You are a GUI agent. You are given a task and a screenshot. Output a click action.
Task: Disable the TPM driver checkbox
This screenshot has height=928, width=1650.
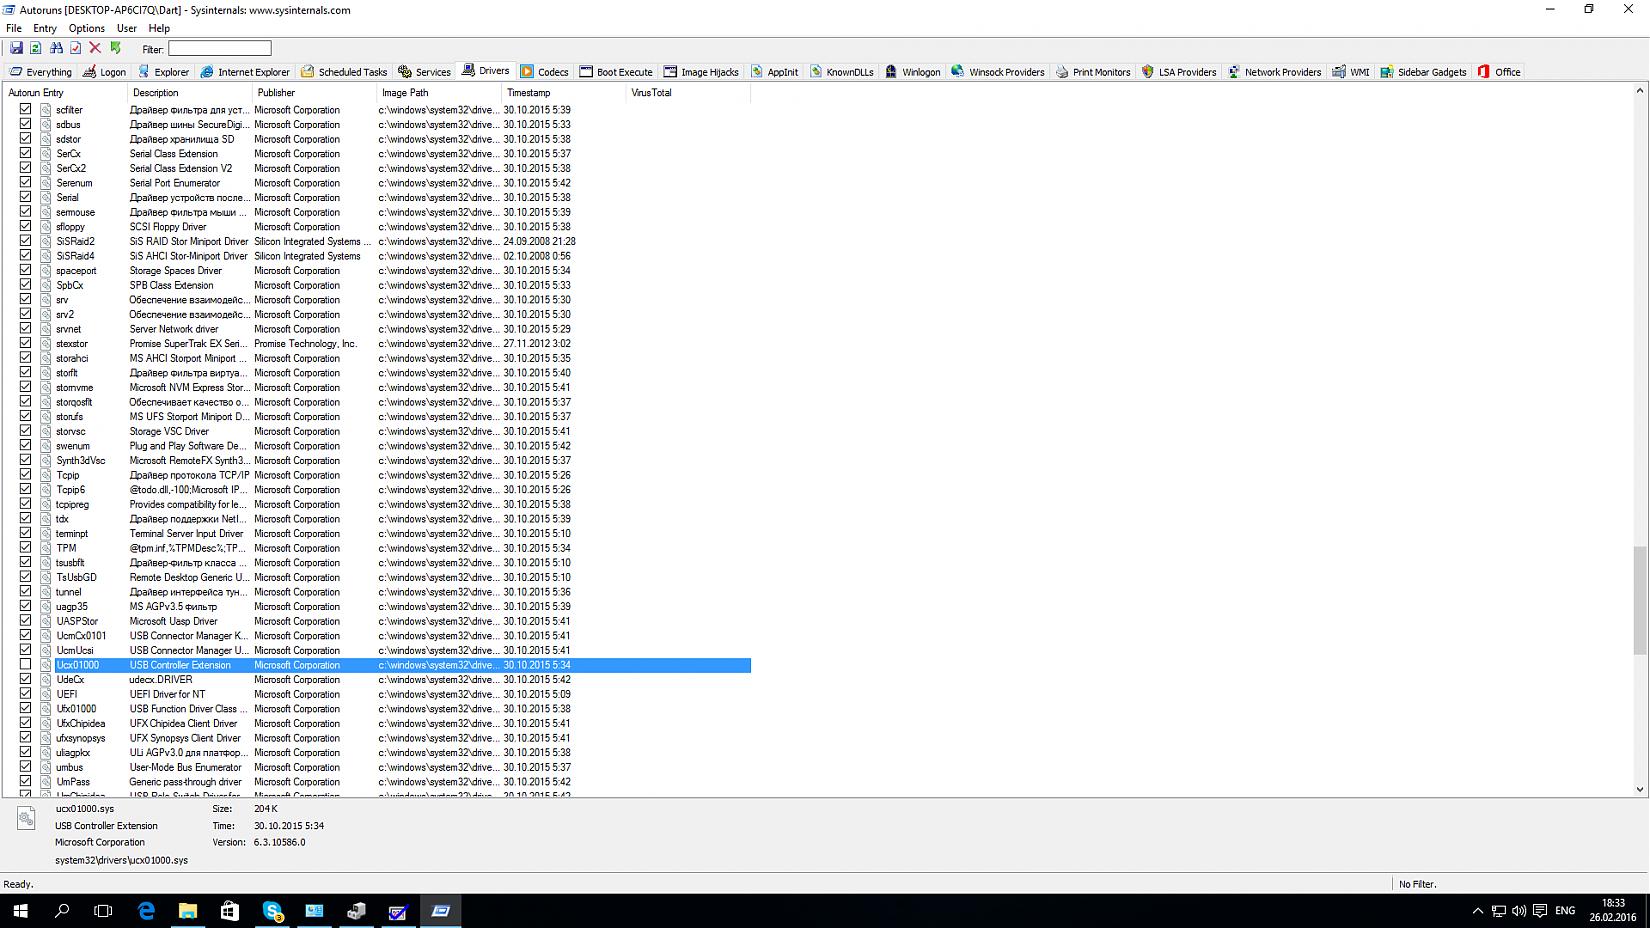tap(26, 548)
